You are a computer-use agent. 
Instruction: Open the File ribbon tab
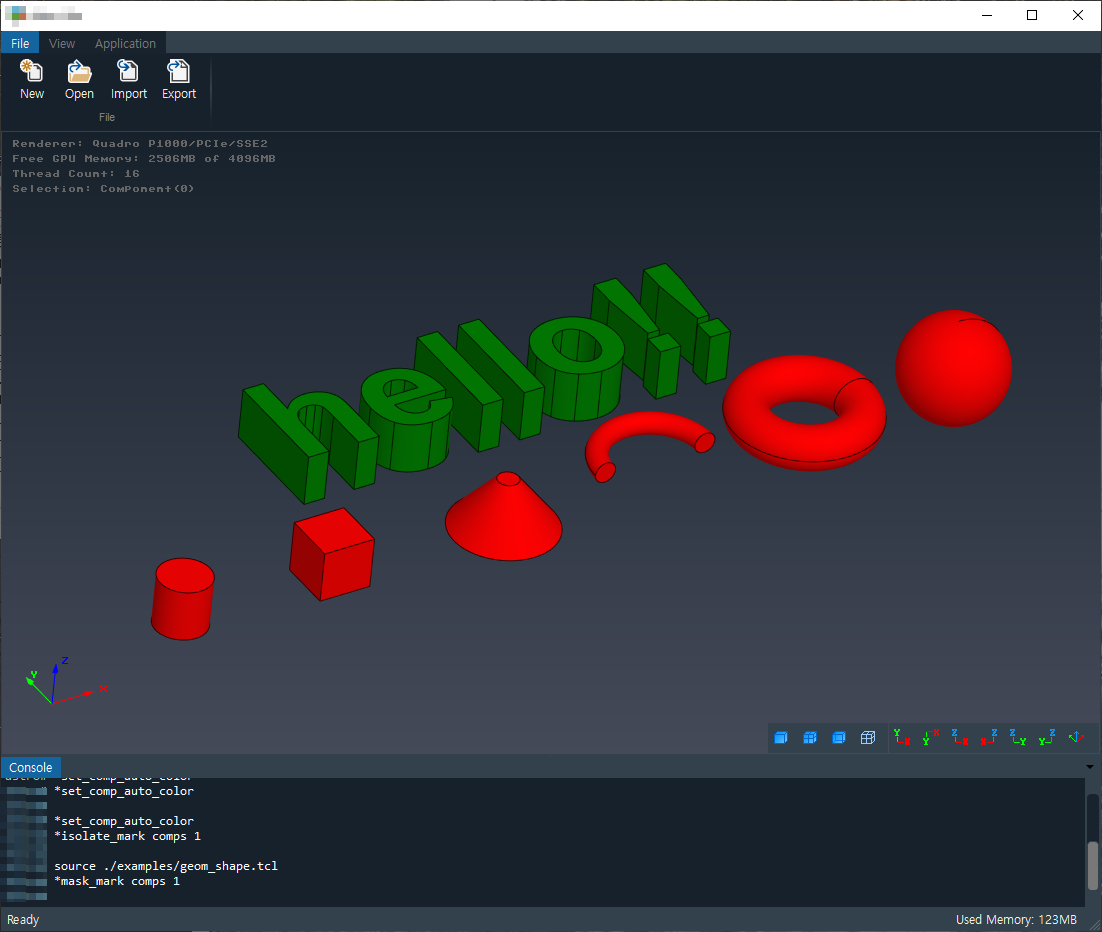[20, 43]
